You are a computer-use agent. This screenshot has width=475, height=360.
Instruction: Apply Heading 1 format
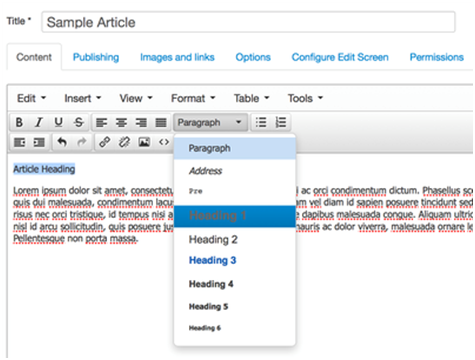tap(235, 216)
